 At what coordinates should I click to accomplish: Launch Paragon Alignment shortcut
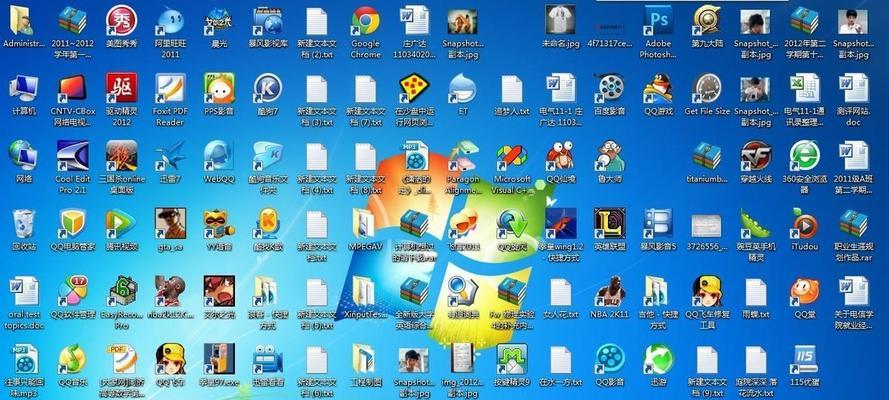pyautogui.click(x=463, y=156)
